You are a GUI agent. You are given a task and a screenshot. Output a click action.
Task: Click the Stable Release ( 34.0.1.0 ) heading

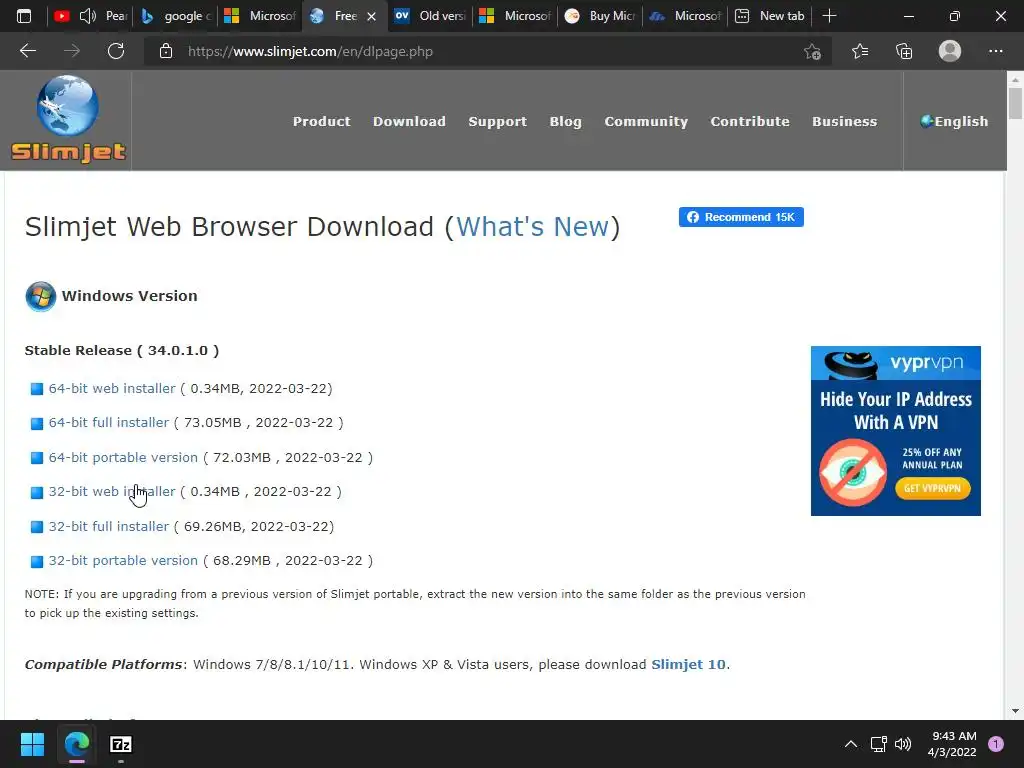tap(121, 350)
